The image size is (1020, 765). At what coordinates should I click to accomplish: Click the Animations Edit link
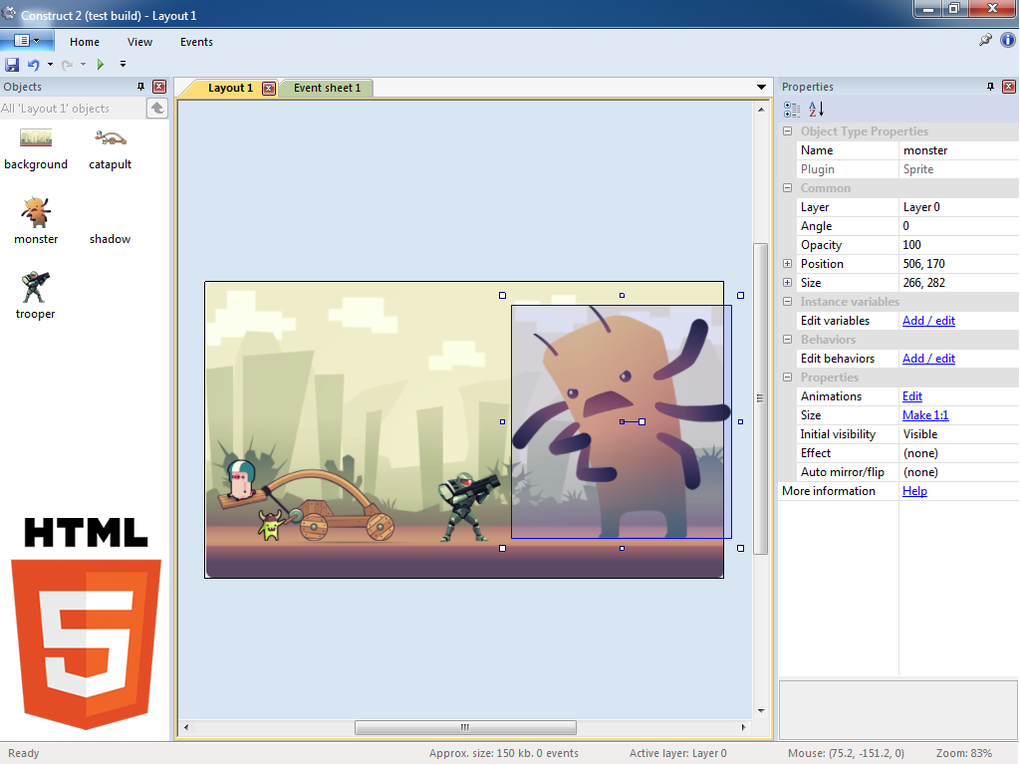coord(912,396)
